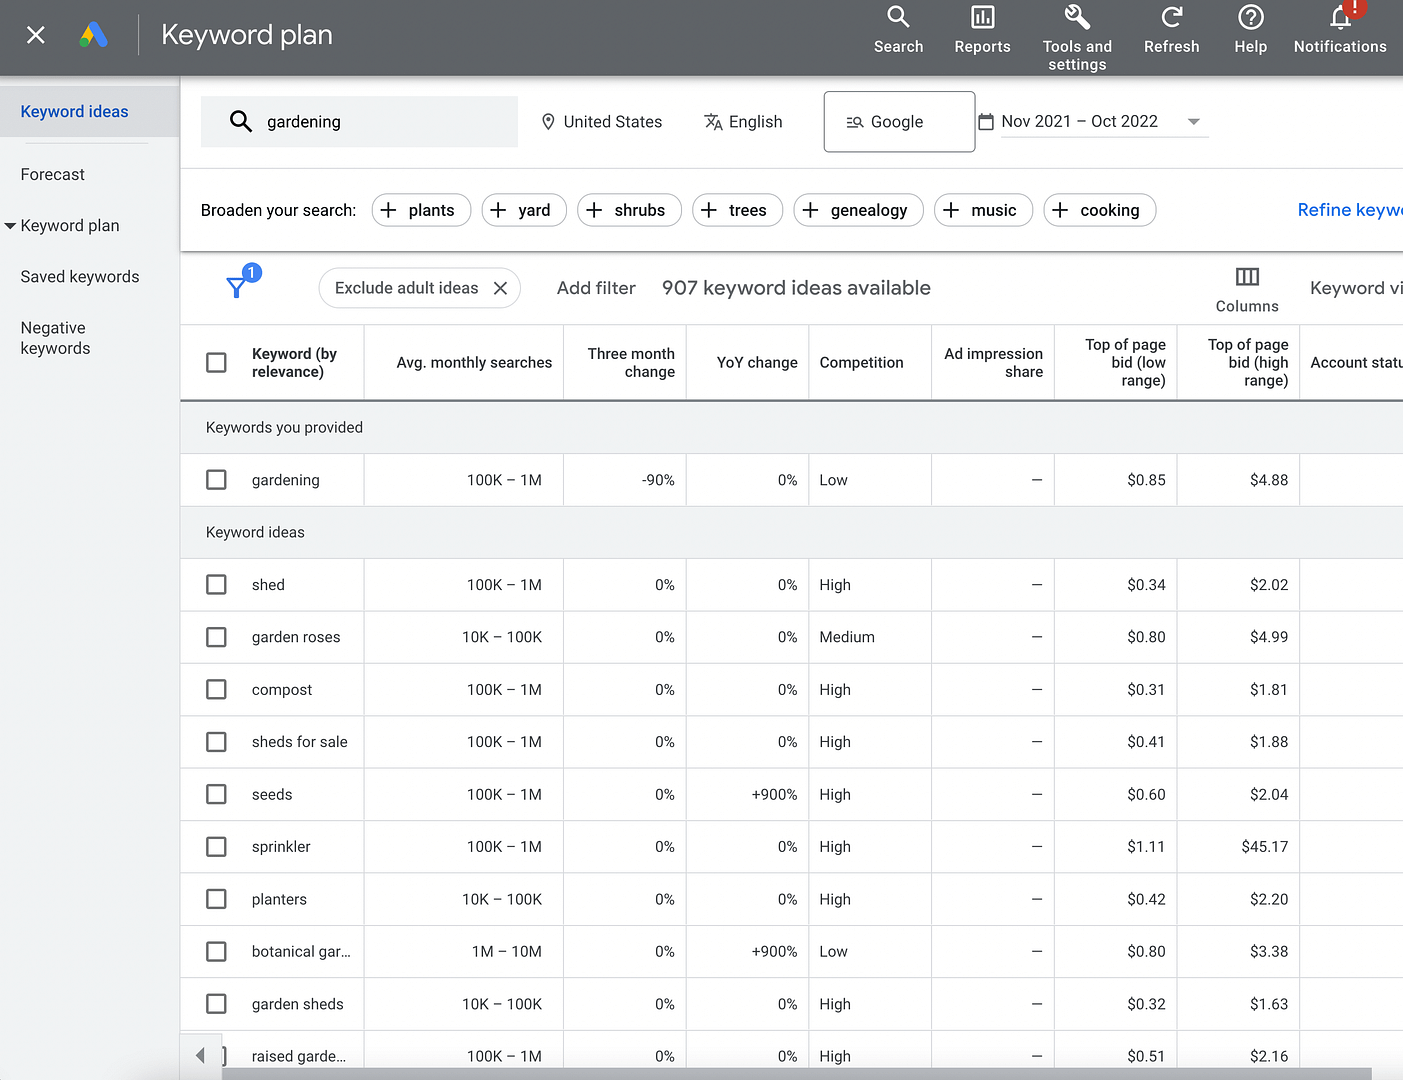Check the 'garden roses' keyword row
The height and width of the screenshot is (1080, 1403).
(216, 637)
